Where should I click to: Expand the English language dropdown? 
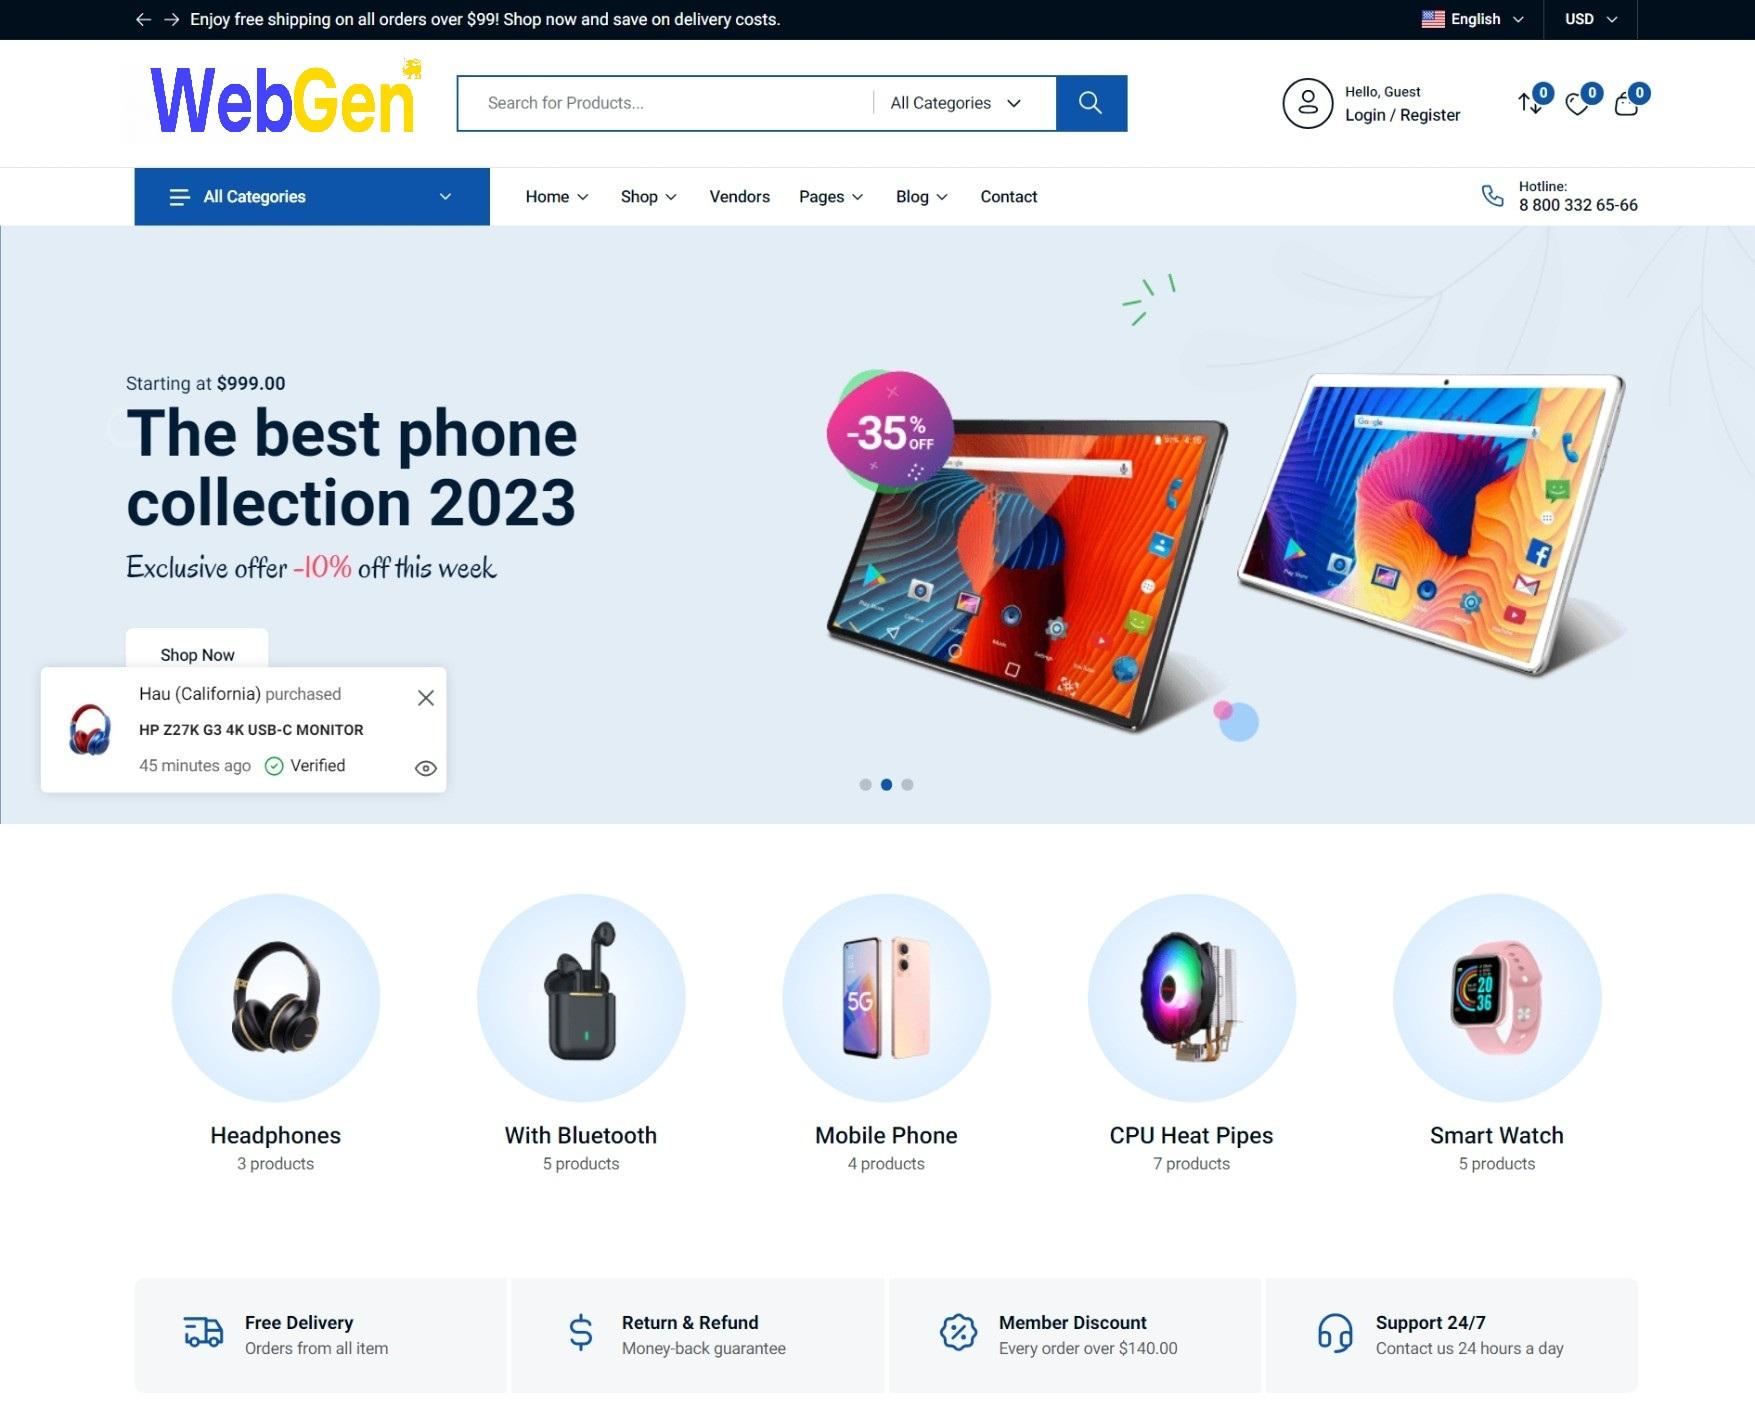[x=1473, y=19]
